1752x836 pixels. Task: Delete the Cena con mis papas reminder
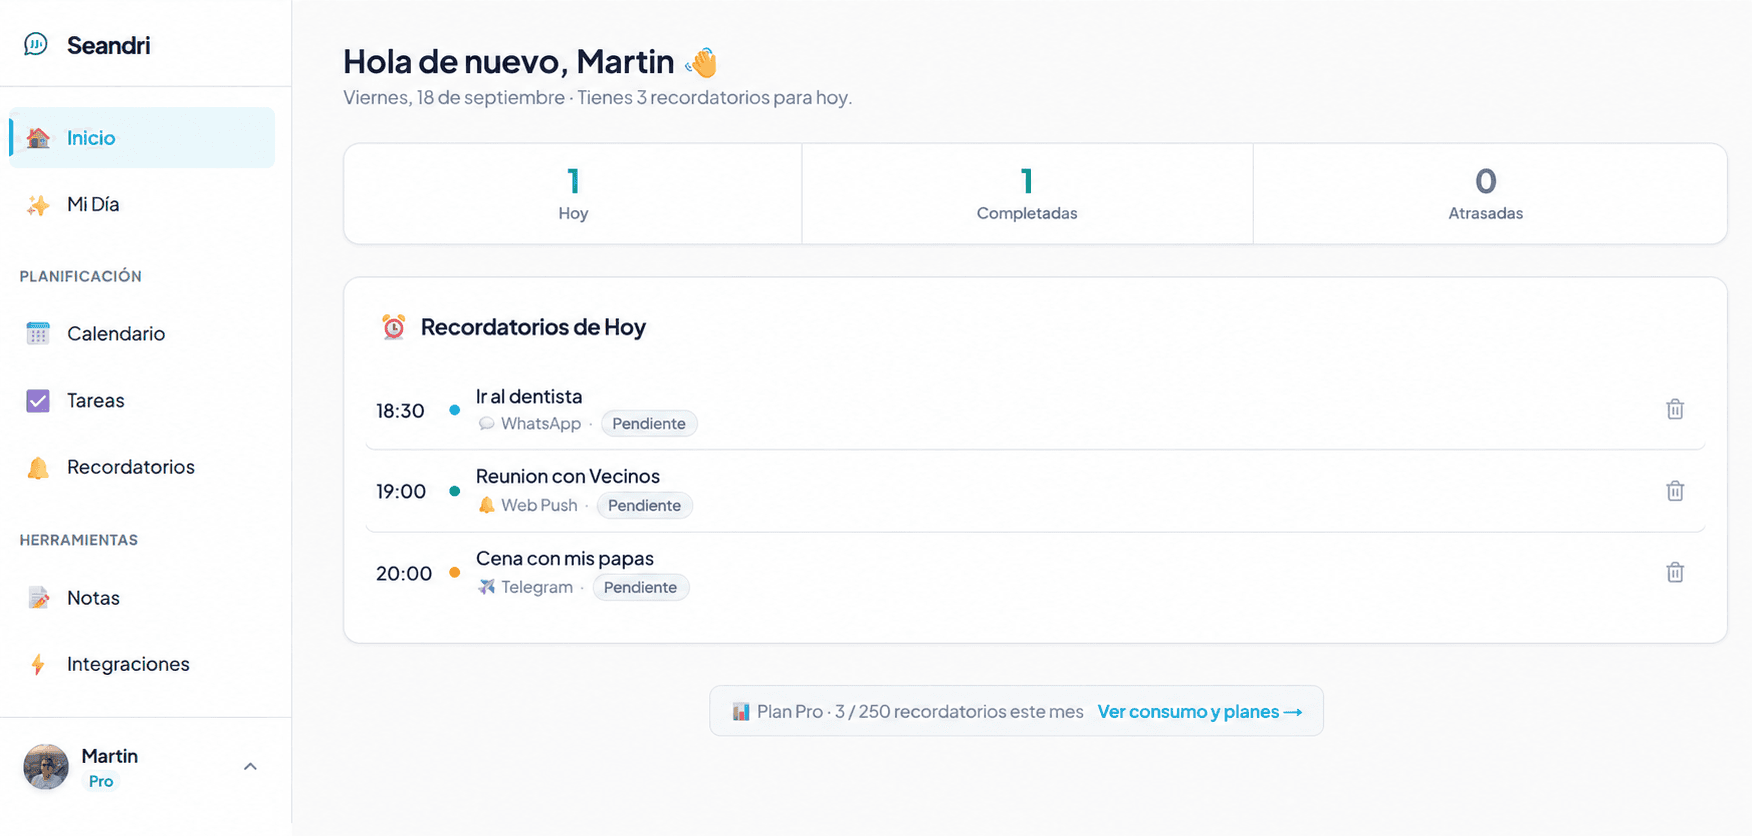pyautogui.click(x=1675, y=573)
